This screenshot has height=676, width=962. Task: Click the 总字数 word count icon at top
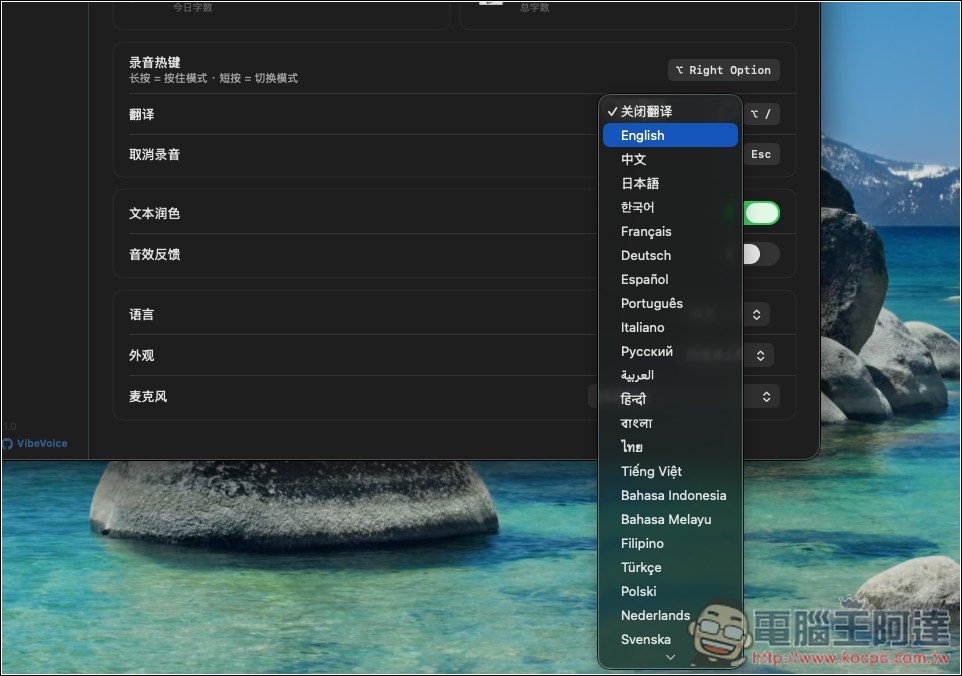pyautogui.click(x=488, y=5)
